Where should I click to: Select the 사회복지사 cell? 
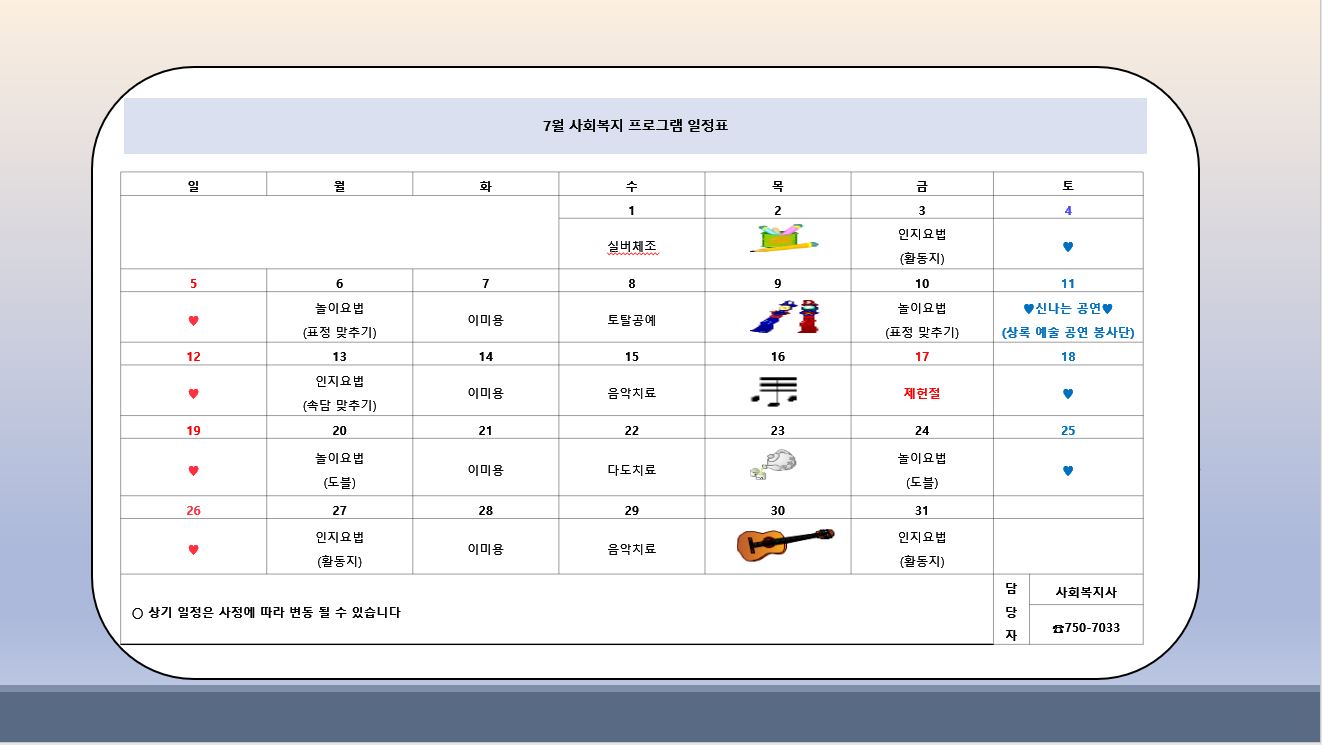pyautogui.click(x=1086, y=591)
